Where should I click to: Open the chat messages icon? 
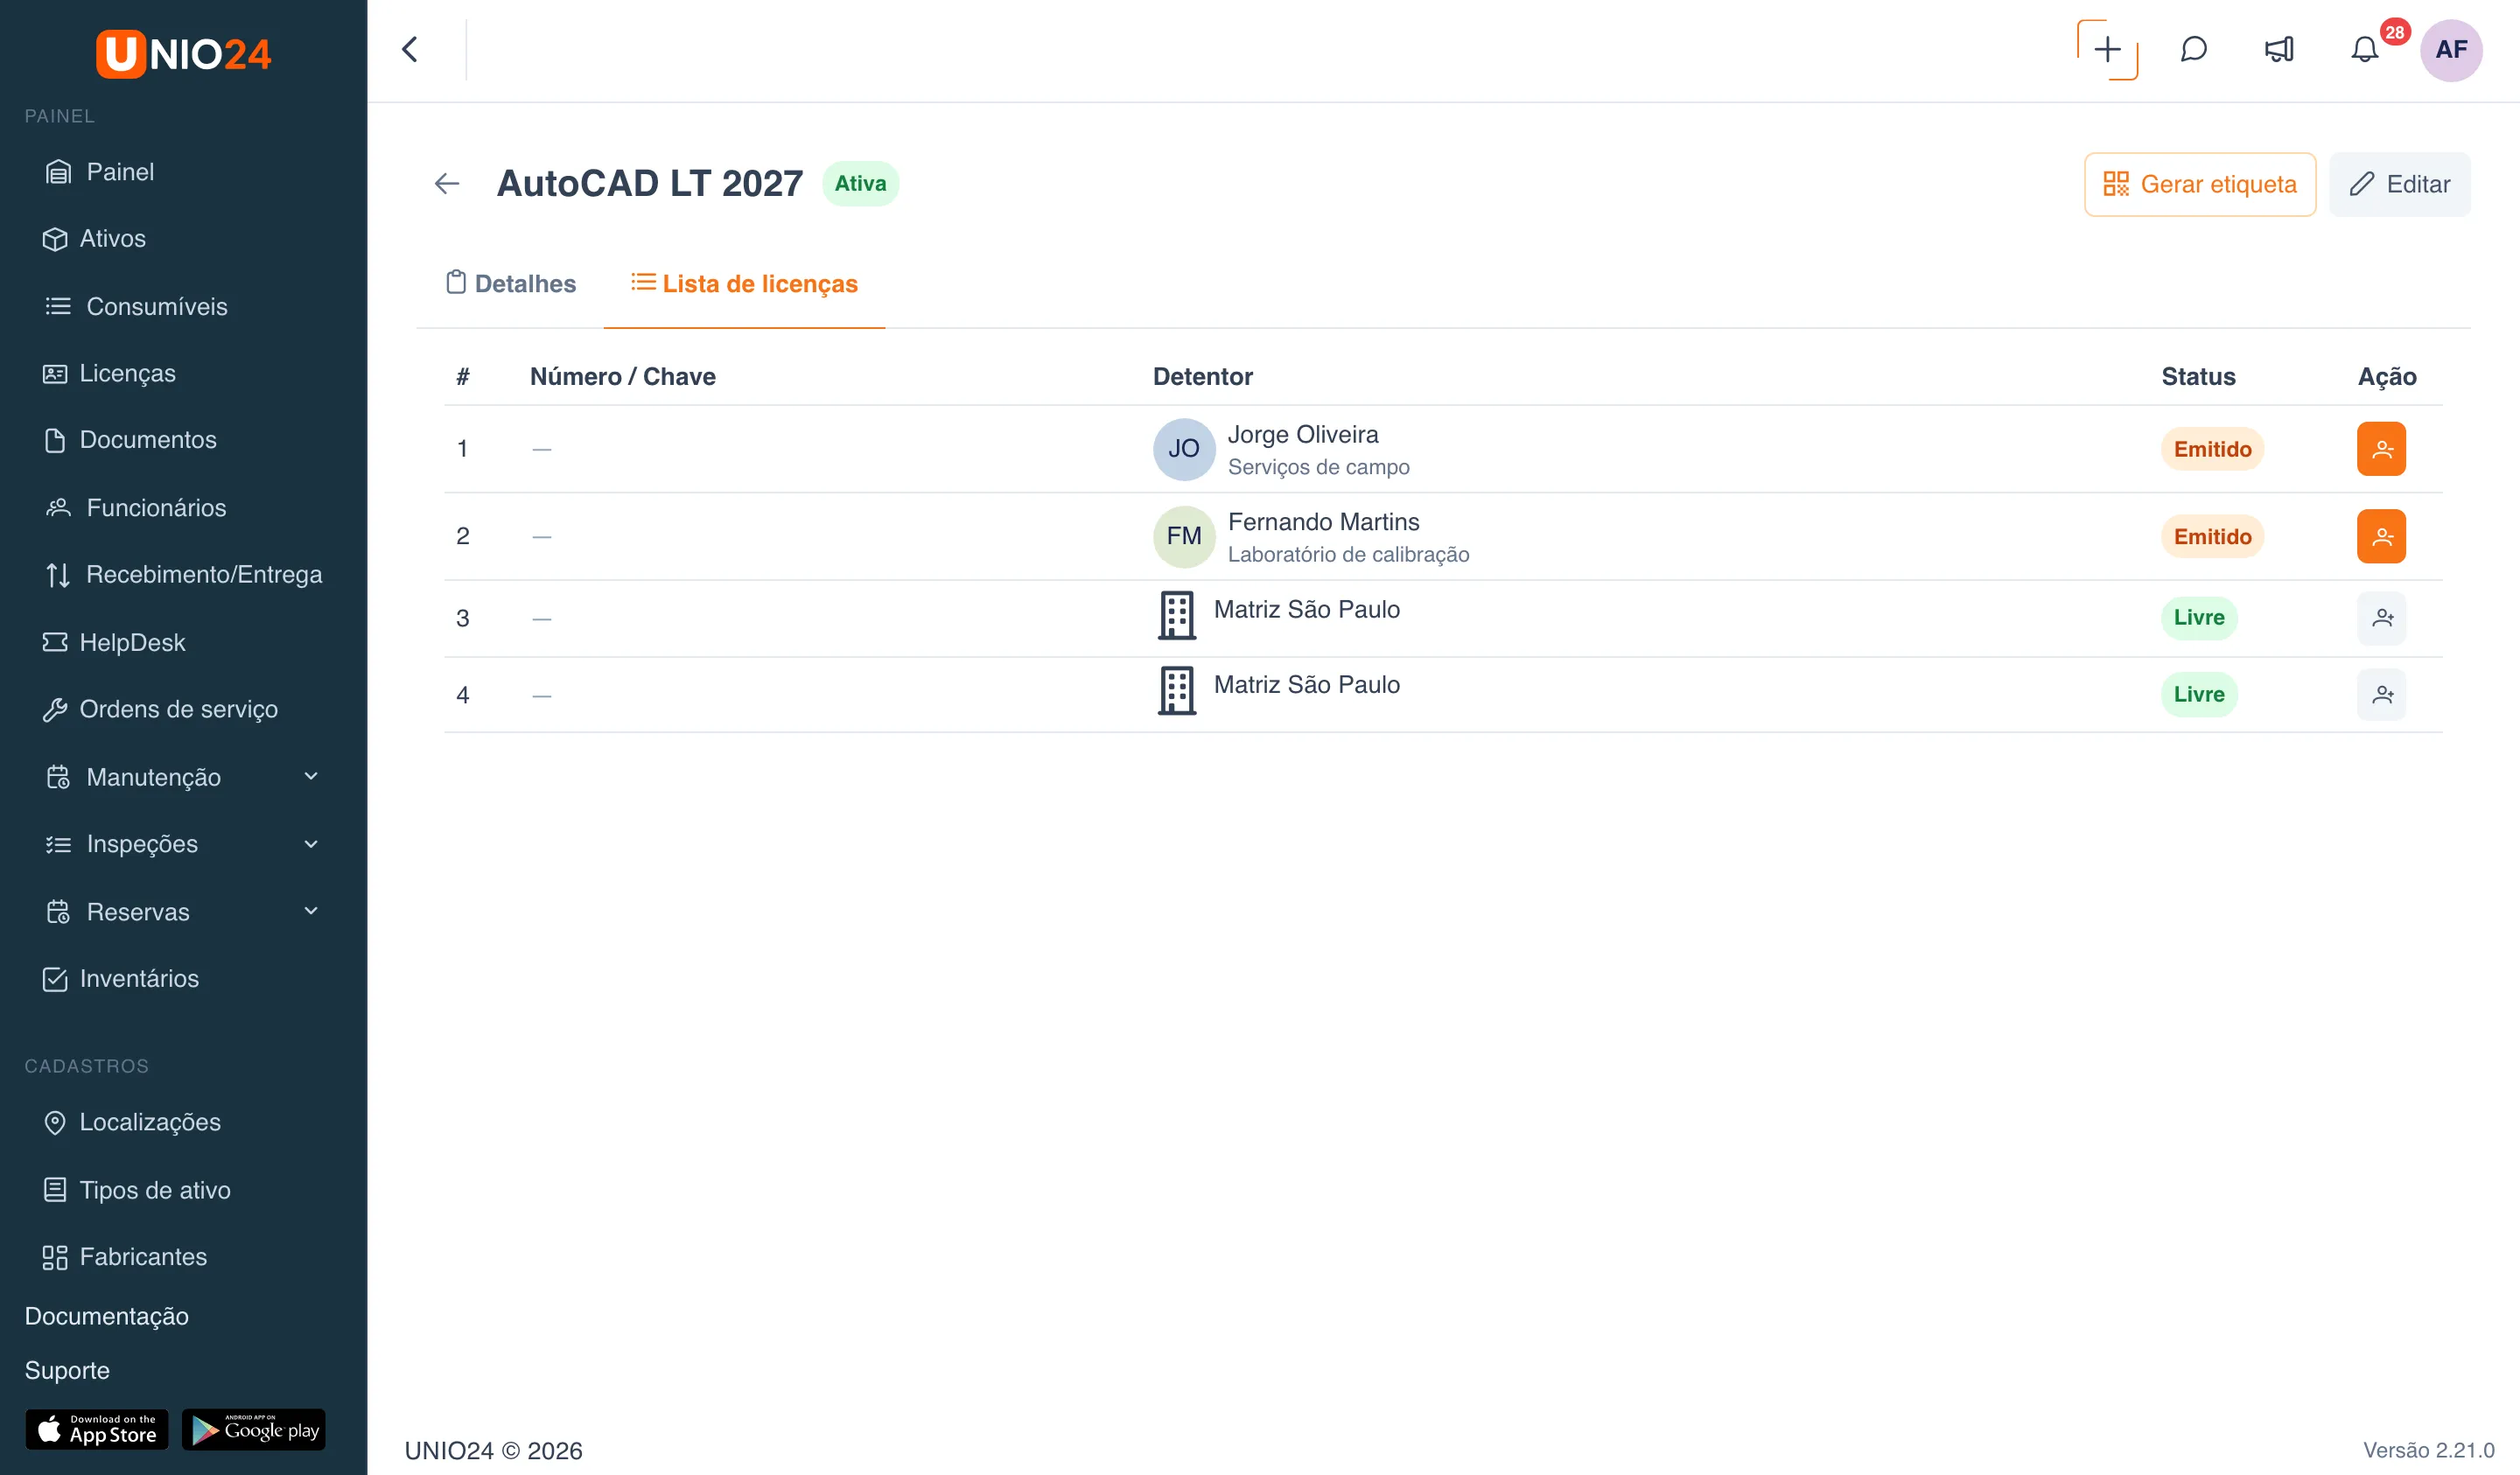pyautogui.click(x=2193, y=49)
